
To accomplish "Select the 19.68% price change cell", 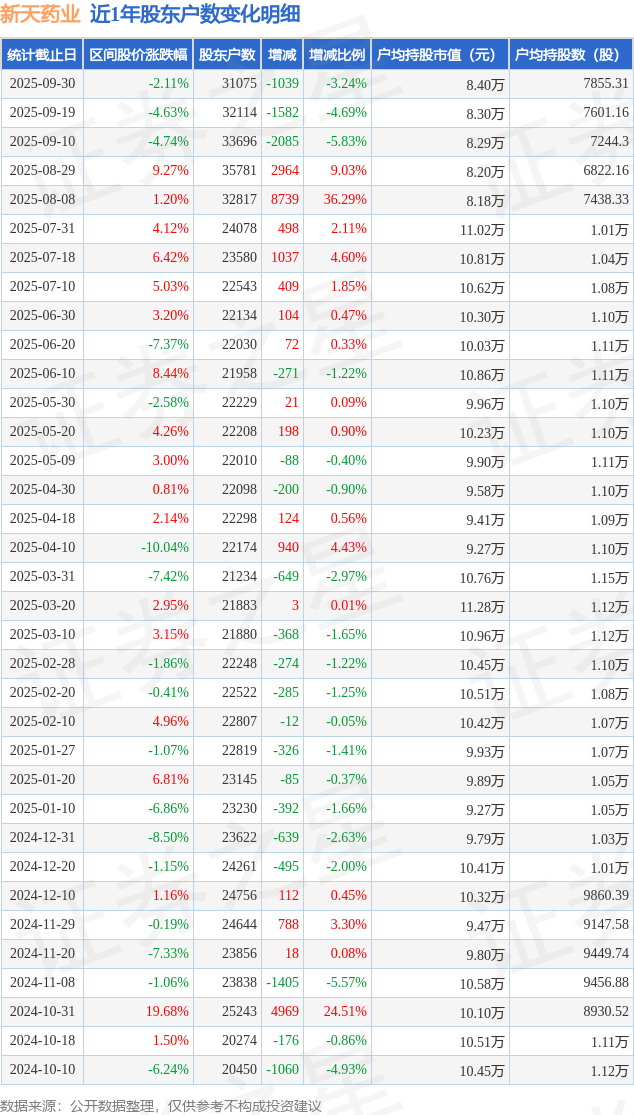I will tap(167, 1012).
